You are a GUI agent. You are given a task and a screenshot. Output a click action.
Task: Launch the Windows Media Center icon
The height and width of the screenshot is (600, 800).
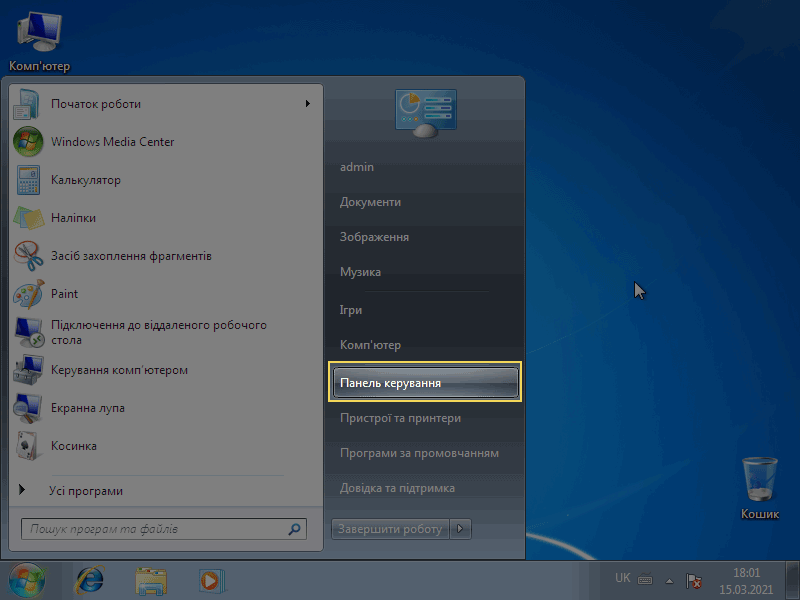click(28, 142)
